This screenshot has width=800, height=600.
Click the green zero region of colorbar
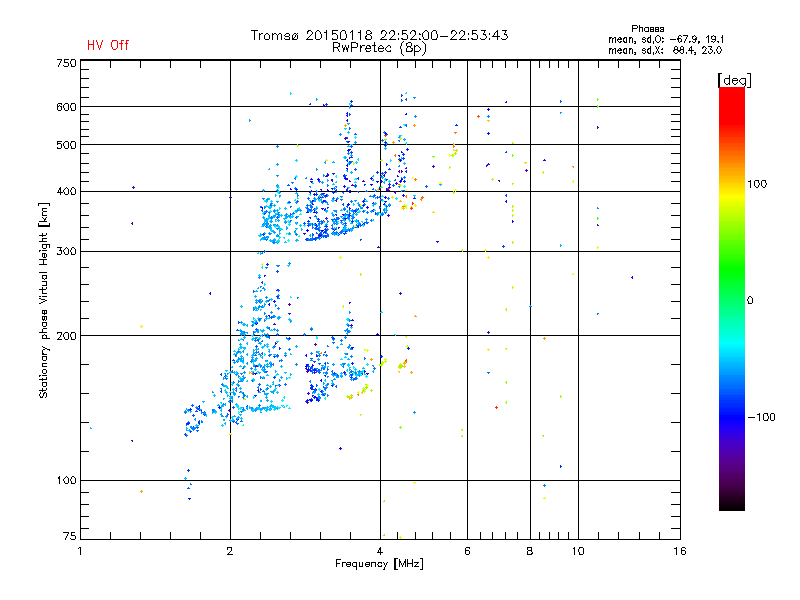pyautogui.click(x=732, y=299)
